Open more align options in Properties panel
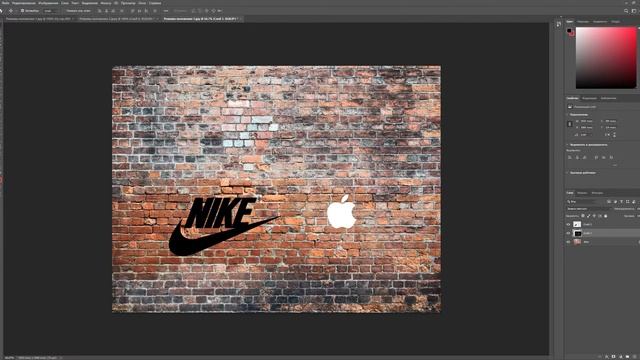The image size is (640, 360). [615, 165]
